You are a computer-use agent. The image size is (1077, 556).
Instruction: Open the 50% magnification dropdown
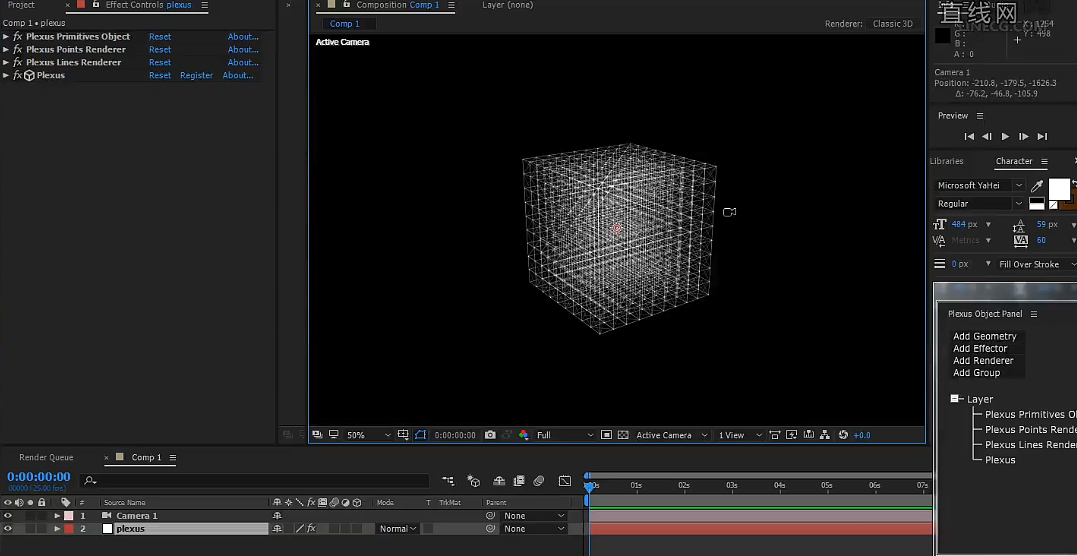coord(369,435)
